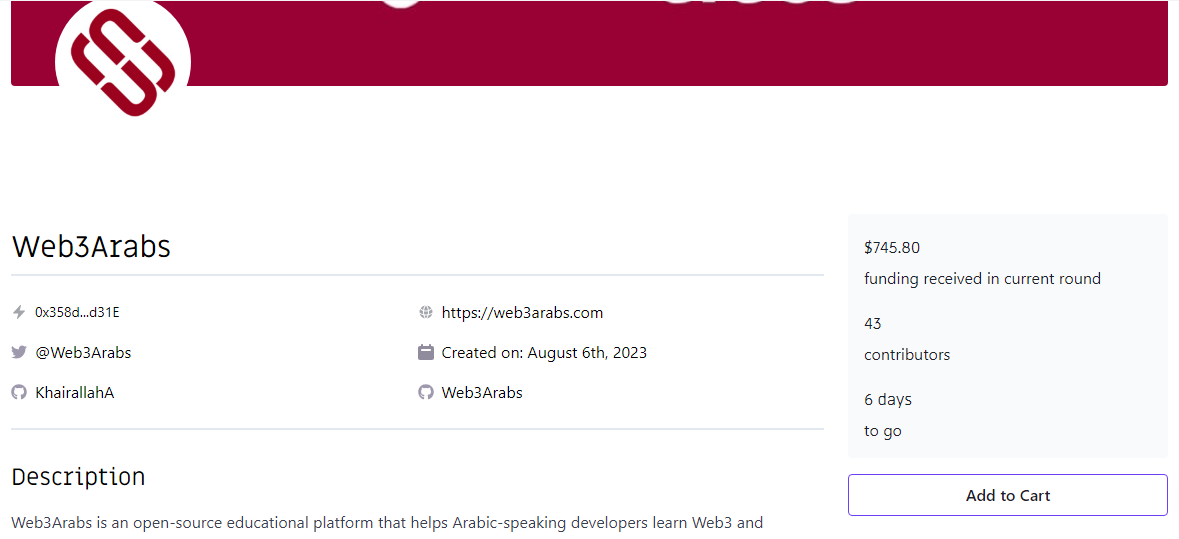Open the Web3Arabs GitHub organization link

(482, 392)
